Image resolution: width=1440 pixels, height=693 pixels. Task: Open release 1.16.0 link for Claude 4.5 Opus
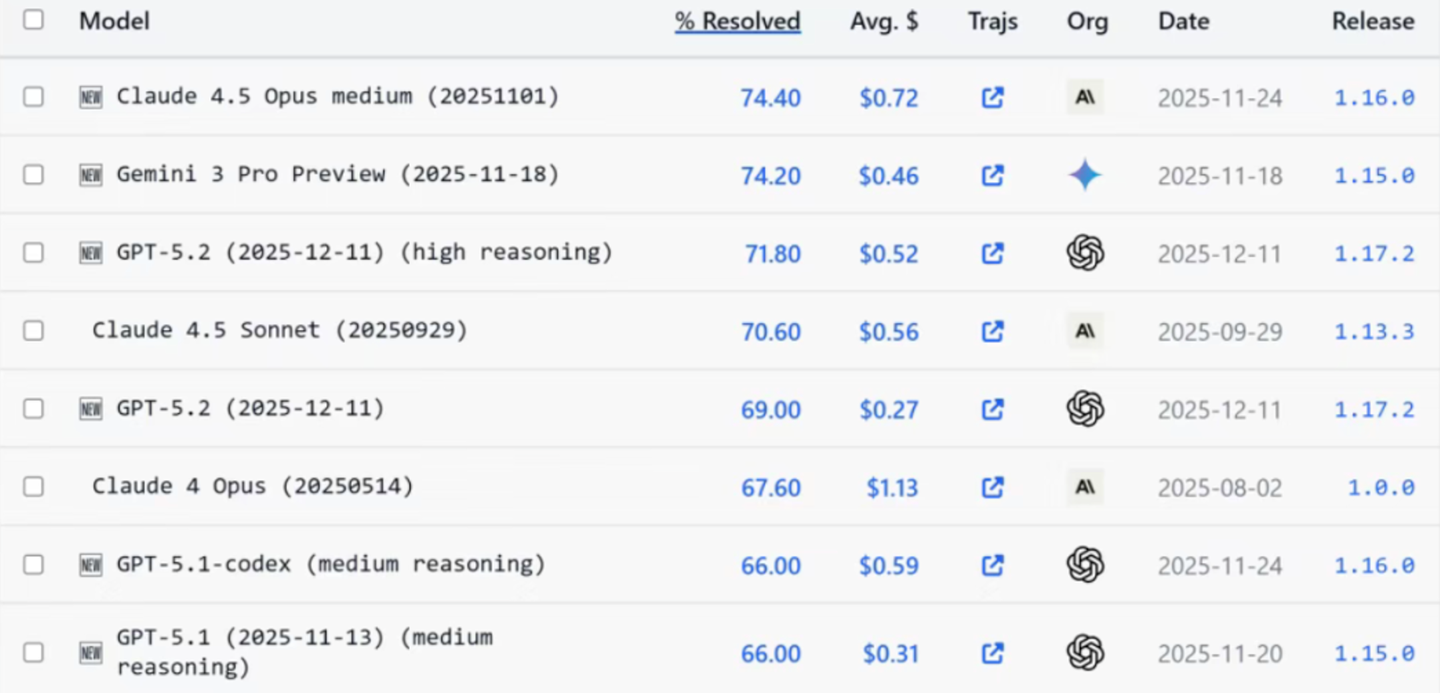(x=1374, y=98)
